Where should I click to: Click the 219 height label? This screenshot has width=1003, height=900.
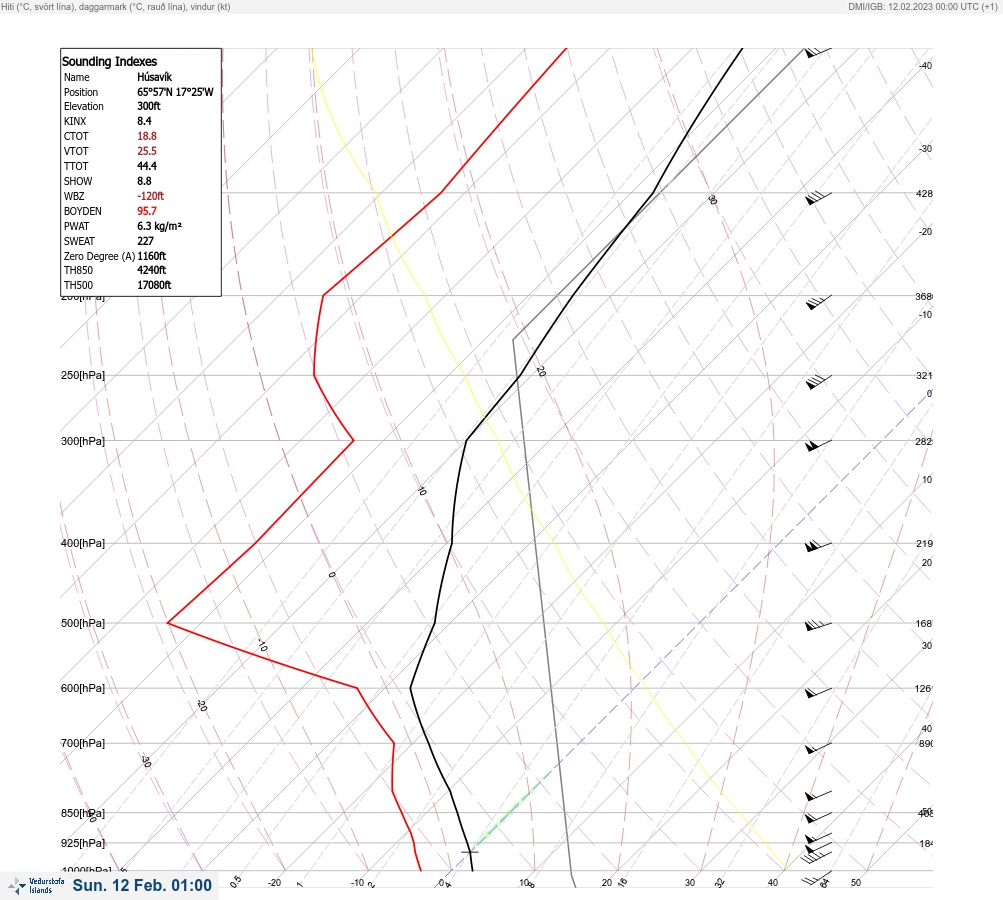pos(924,544)
